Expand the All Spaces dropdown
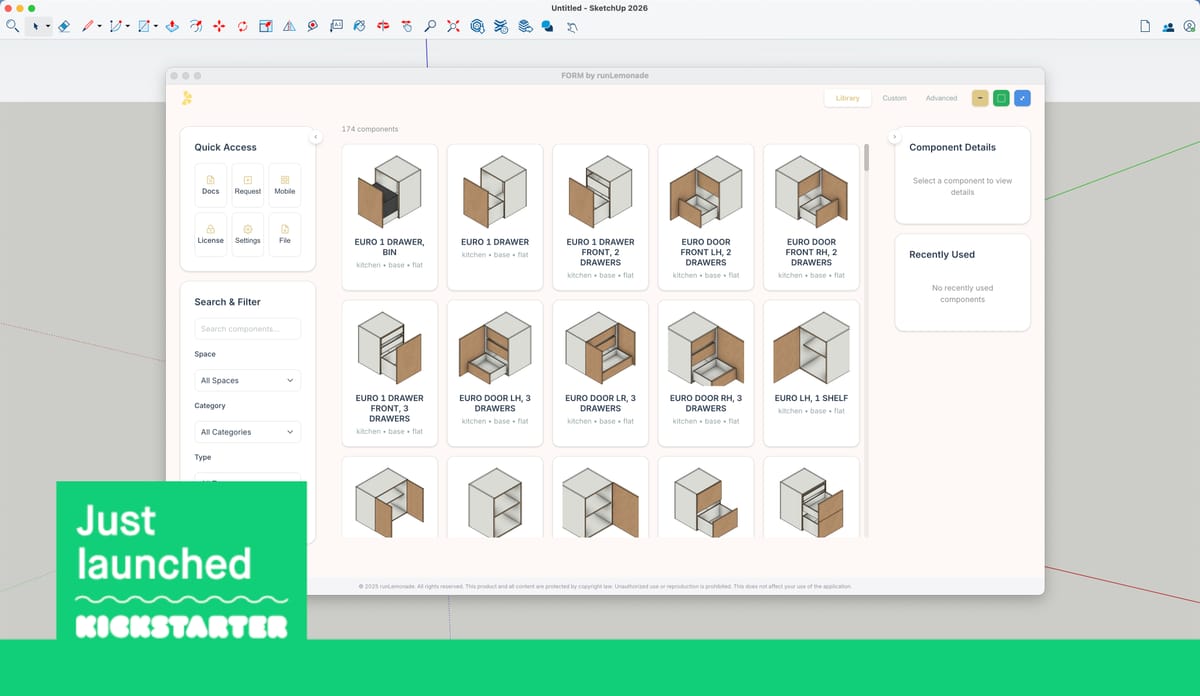The image size is (1200, 696). coord(247,380)
